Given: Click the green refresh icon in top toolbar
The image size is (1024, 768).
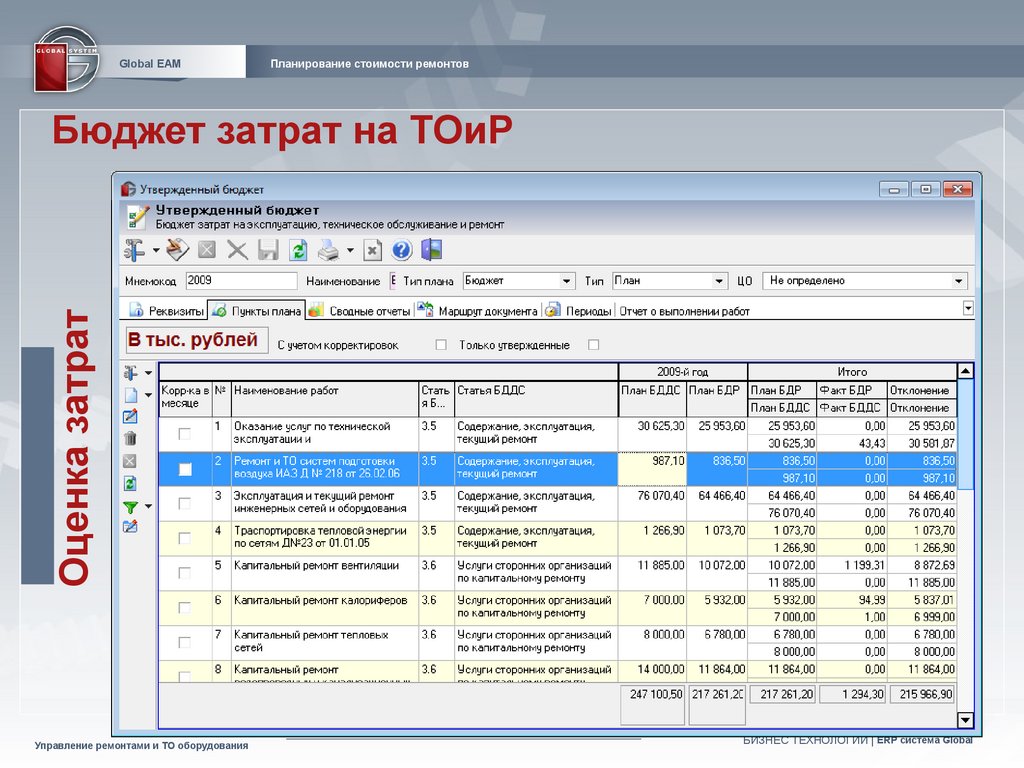Looking at the screenshot, I should coord(298,250).
